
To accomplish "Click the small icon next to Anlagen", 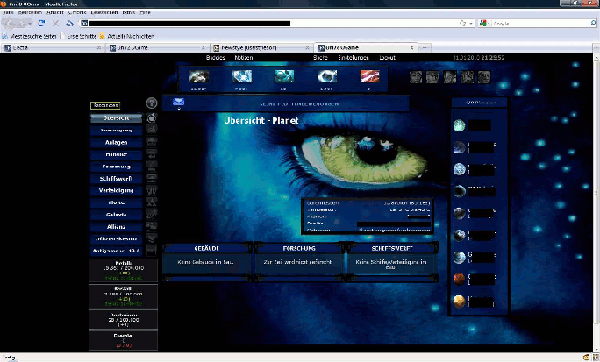I will (x=152, y=142).
